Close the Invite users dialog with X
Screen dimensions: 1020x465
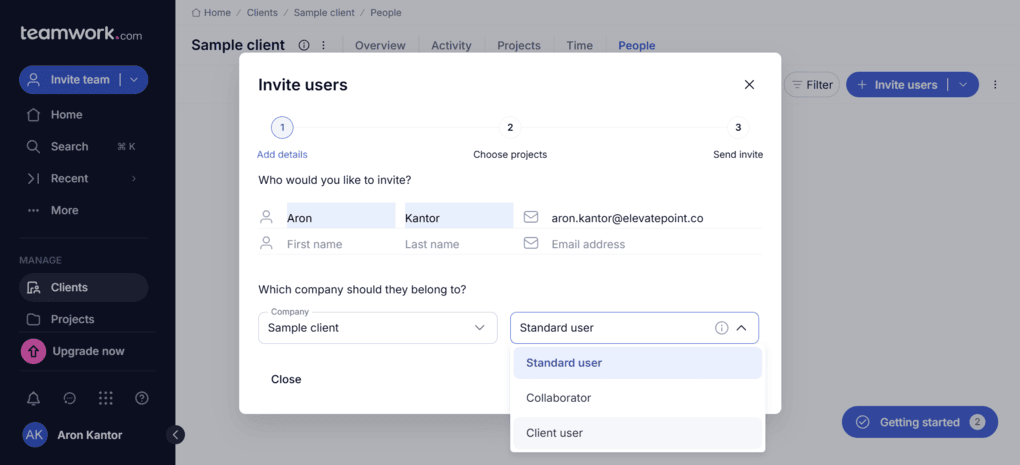coord(749,85)
